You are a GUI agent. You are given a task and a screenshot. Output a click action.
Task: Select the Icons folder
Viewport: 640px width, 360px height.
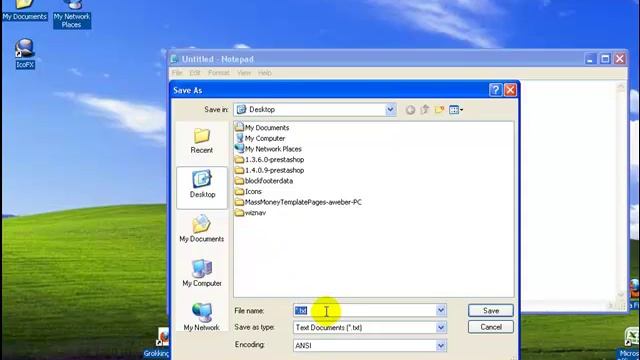point(248,191)
